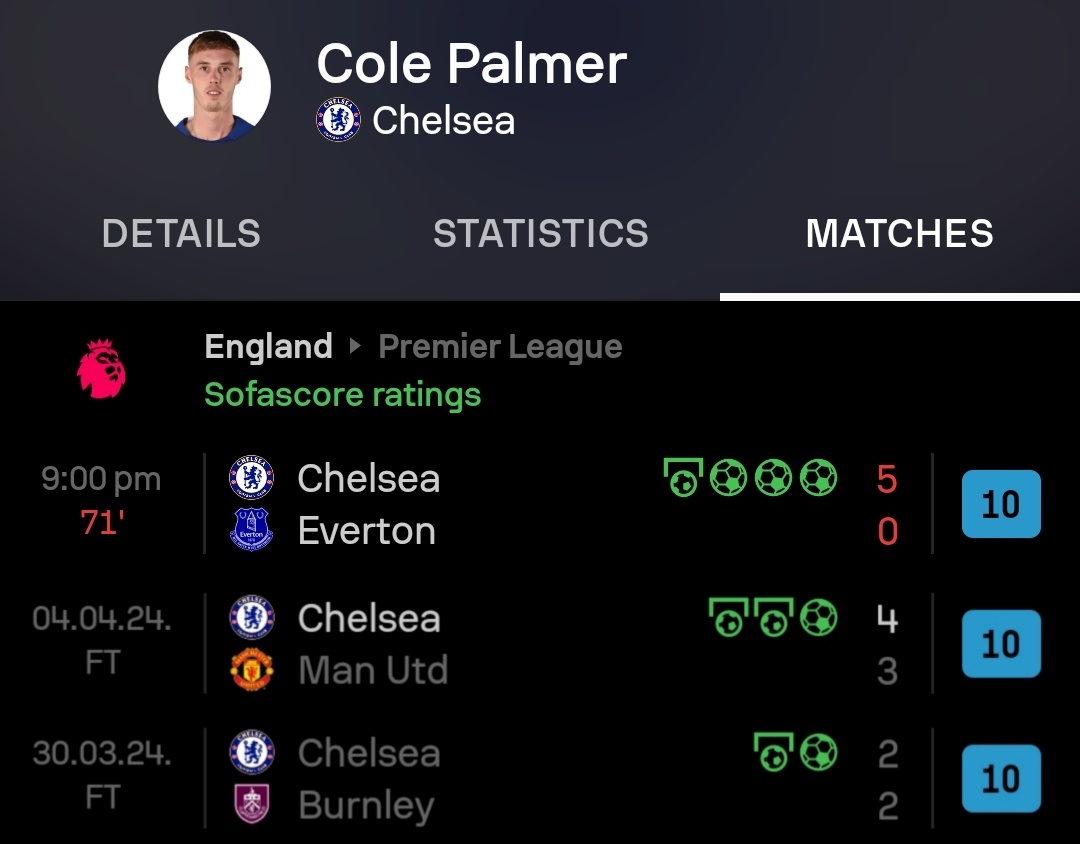The height and width of the screenshot is (844, 1080).
Task: Tap the penalty goal icon in Everton match
Action: [x=683, y=477]
